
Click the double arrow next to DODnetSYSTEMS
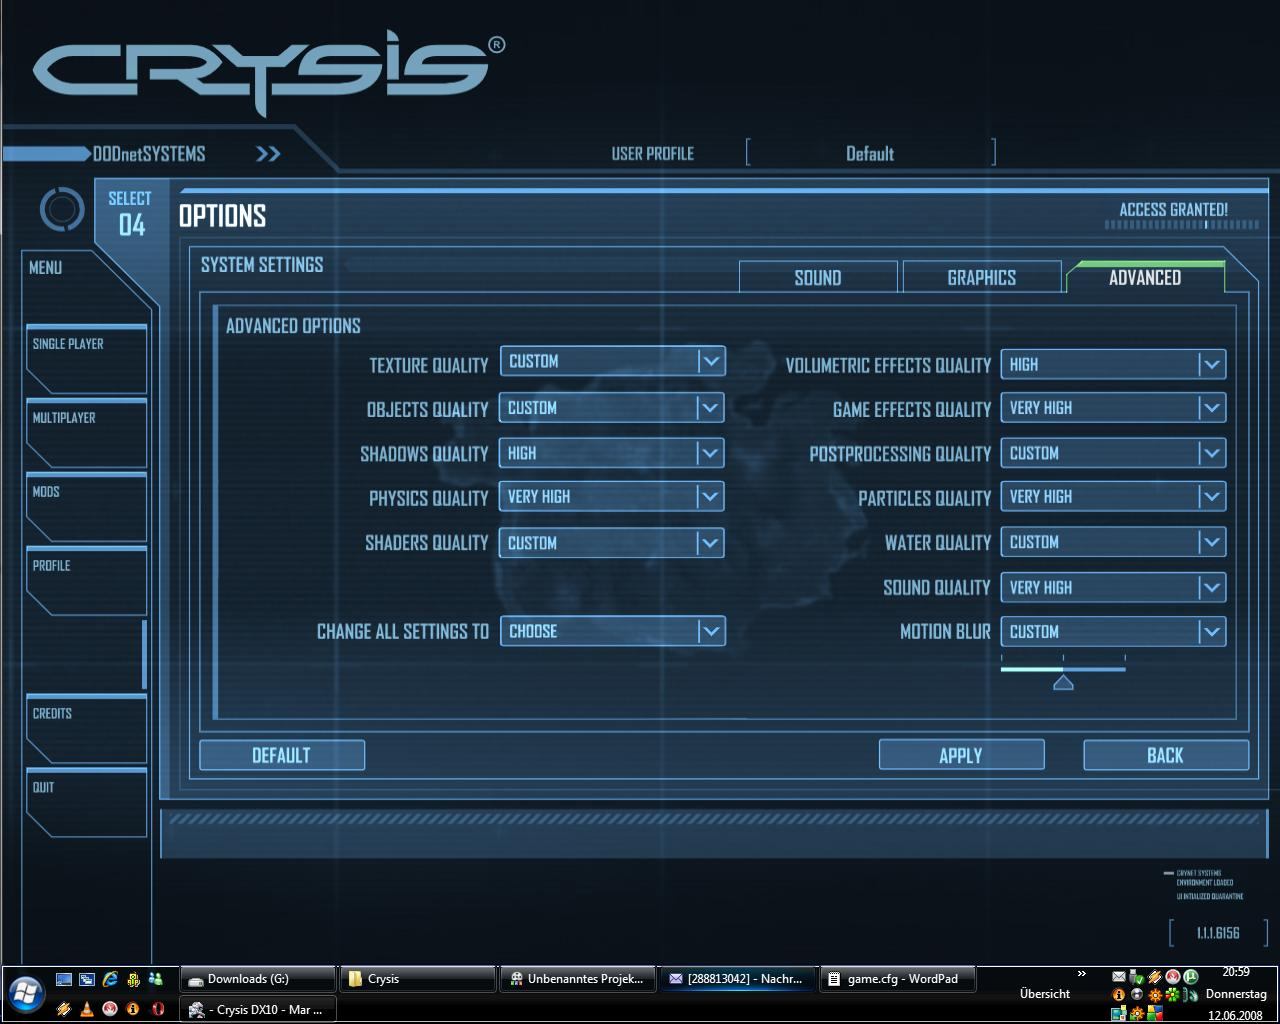point(268,154)
